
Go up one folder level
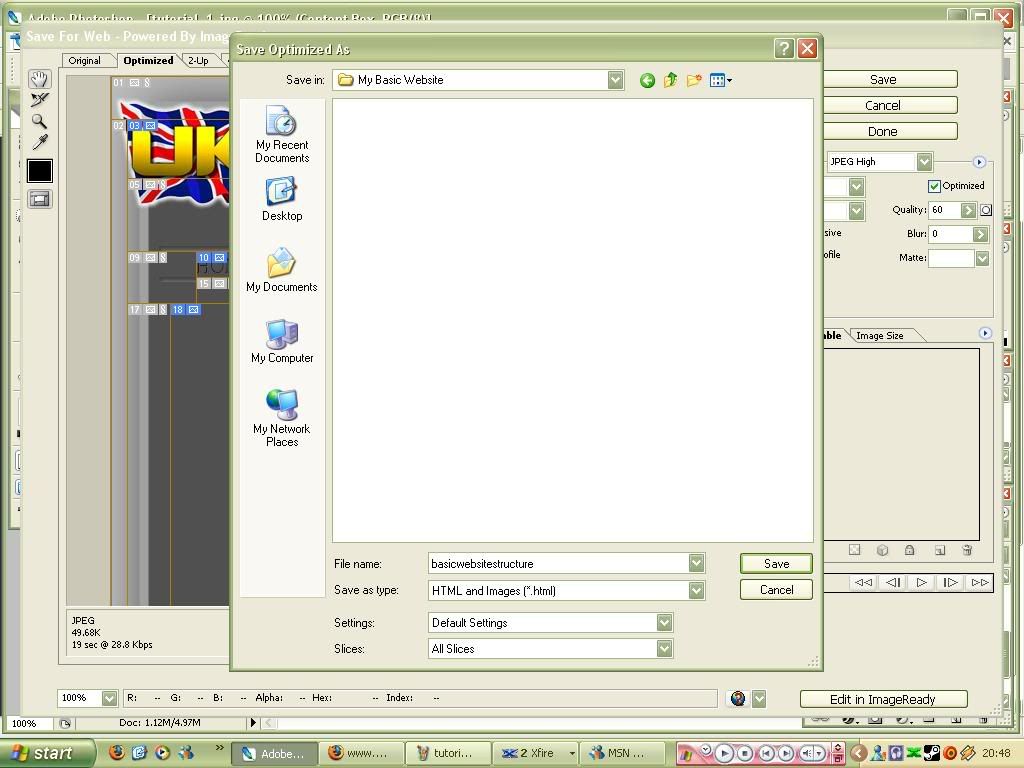click(x=670, y=80)
